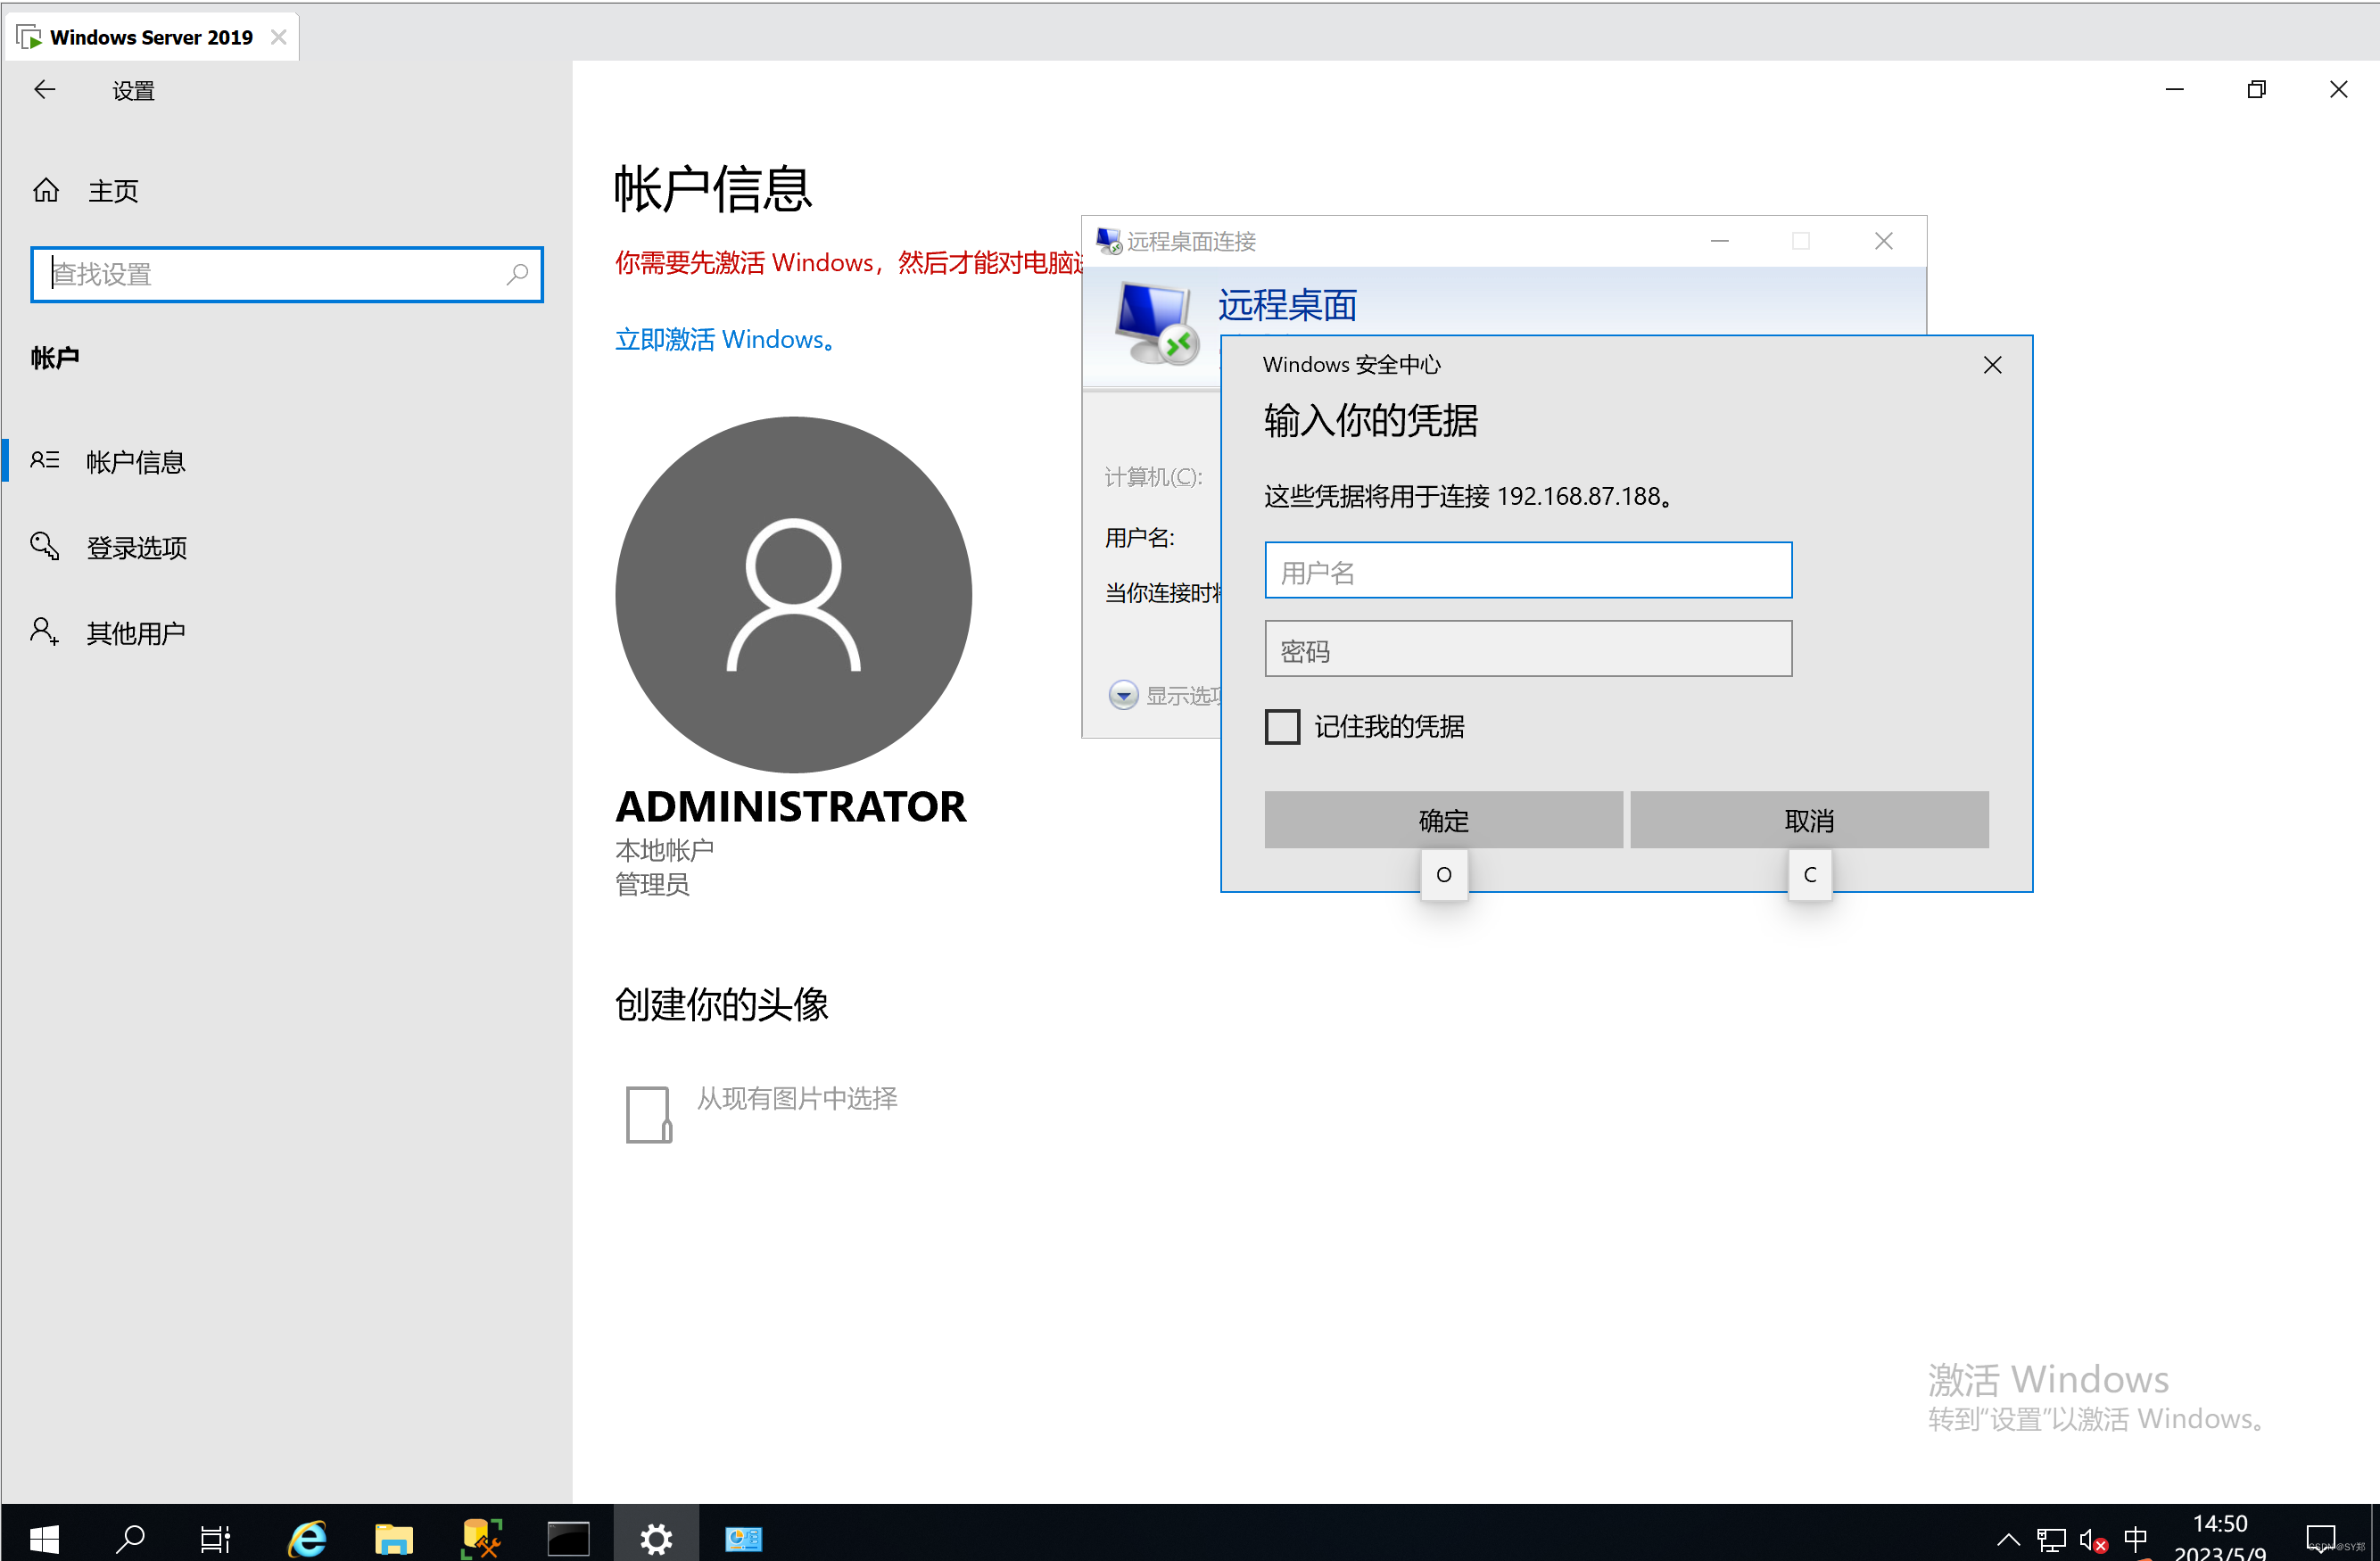The height and width of the screenshot is (1561, 2380).
Task: Click the 用户名 input field
Action: pos(1527,571)
